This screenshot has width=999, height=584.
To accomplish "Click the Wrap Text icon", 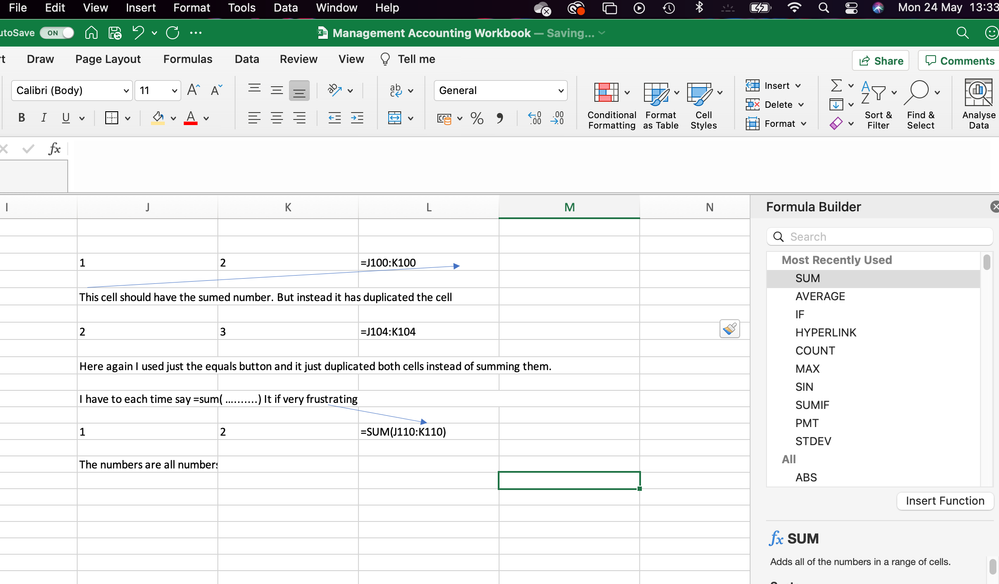I will pyautogui.click(x=396, y=90).
